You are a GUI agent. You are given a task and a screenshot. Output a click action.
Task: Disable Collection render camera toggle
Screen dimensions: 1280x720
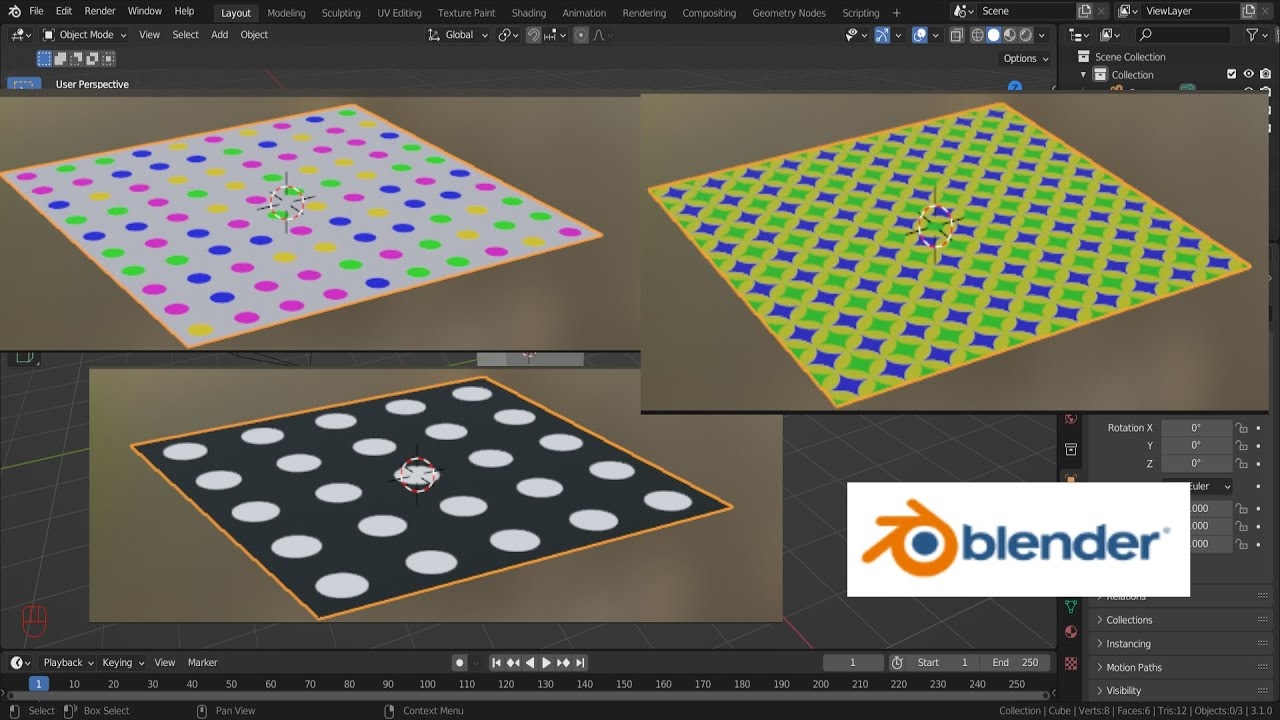point(1266,74)
